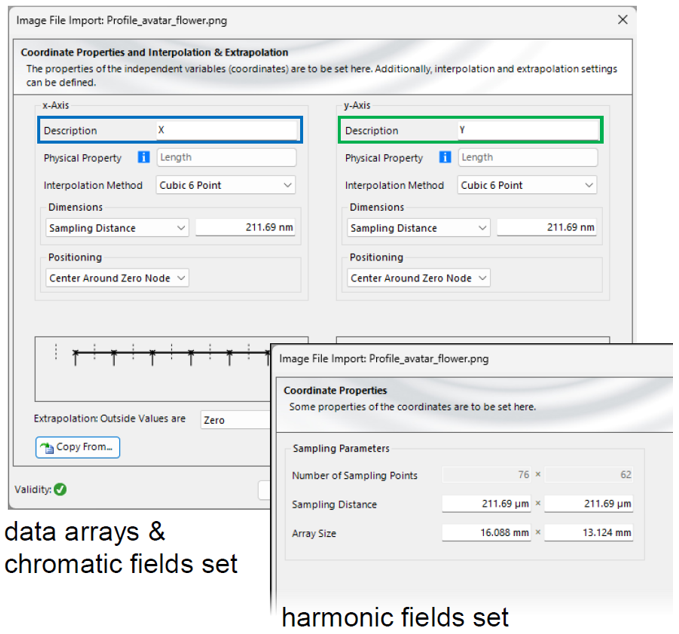Expand y-Axis Sampling Distance dimension dropdown
The height and width of the screenshot is (634, 679).
point(419,228)
